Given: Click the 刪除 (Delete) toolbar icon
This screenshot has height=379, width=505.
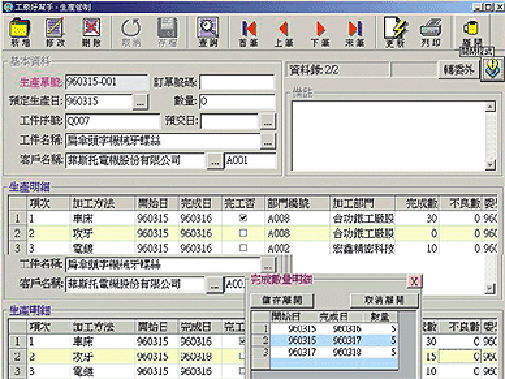Looking at the screenshot, I should pos(91,32).
